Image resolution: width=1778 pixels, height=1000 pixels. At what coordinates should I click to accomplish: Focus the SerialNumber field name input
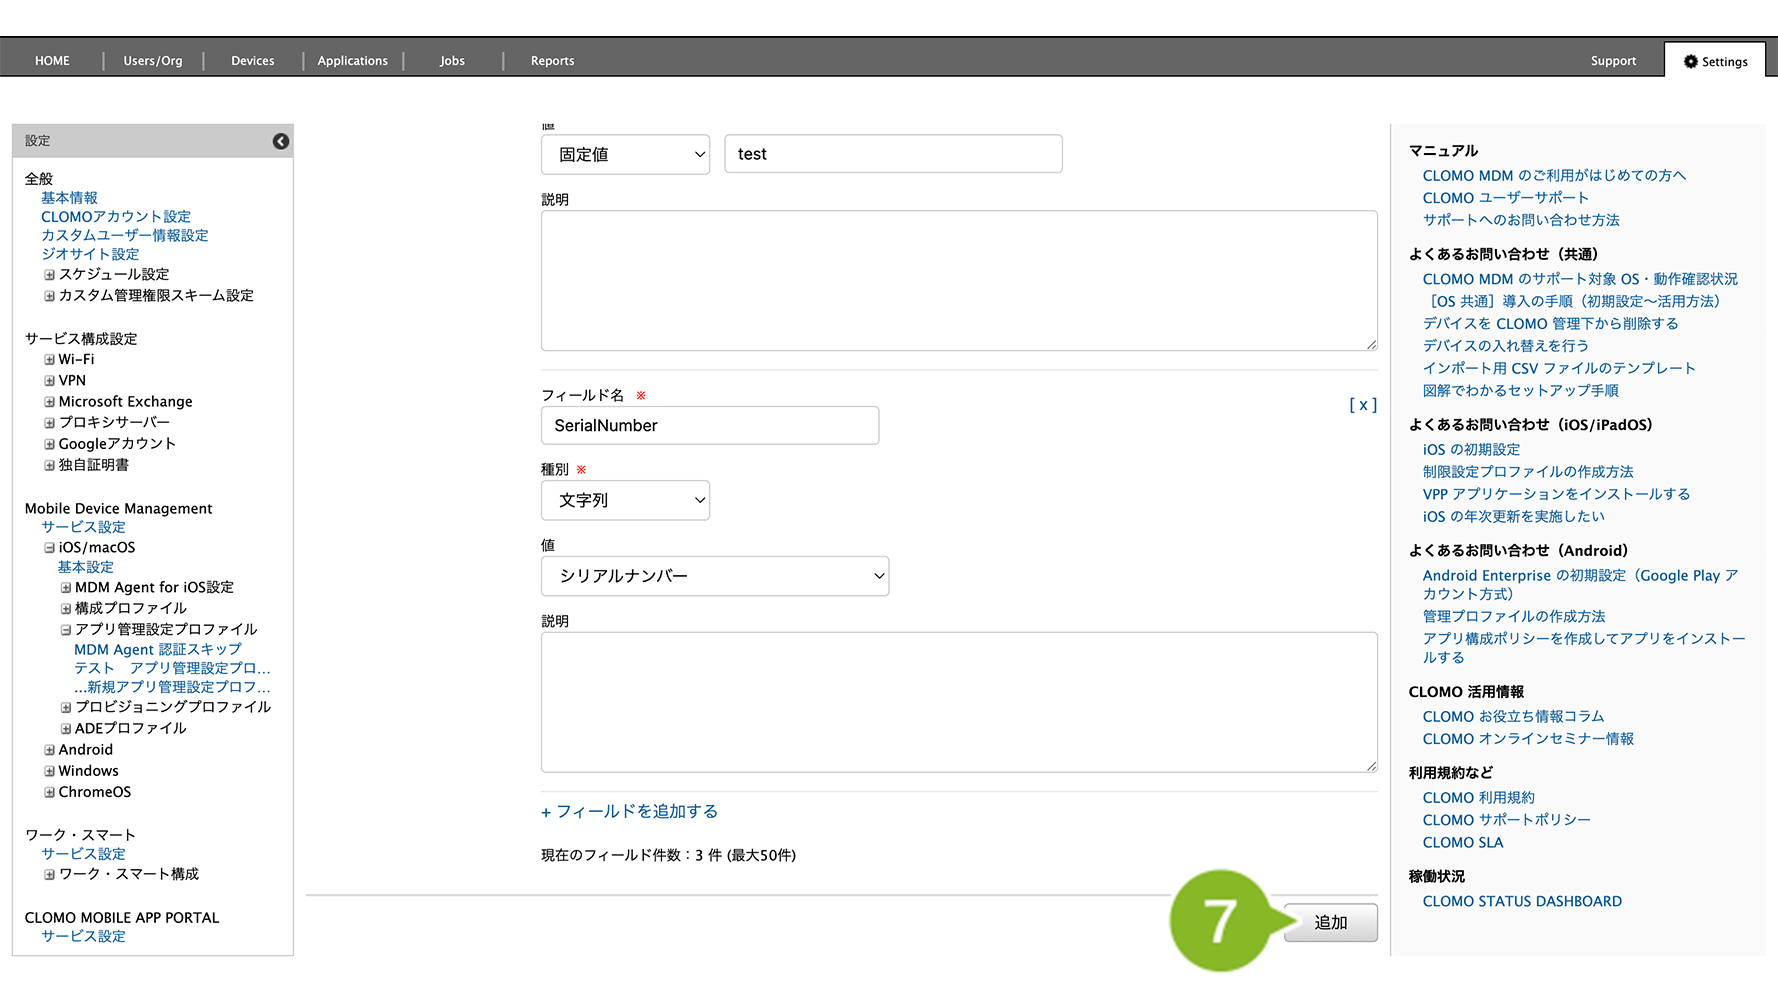pyautogui.click(x=709, y=426)
